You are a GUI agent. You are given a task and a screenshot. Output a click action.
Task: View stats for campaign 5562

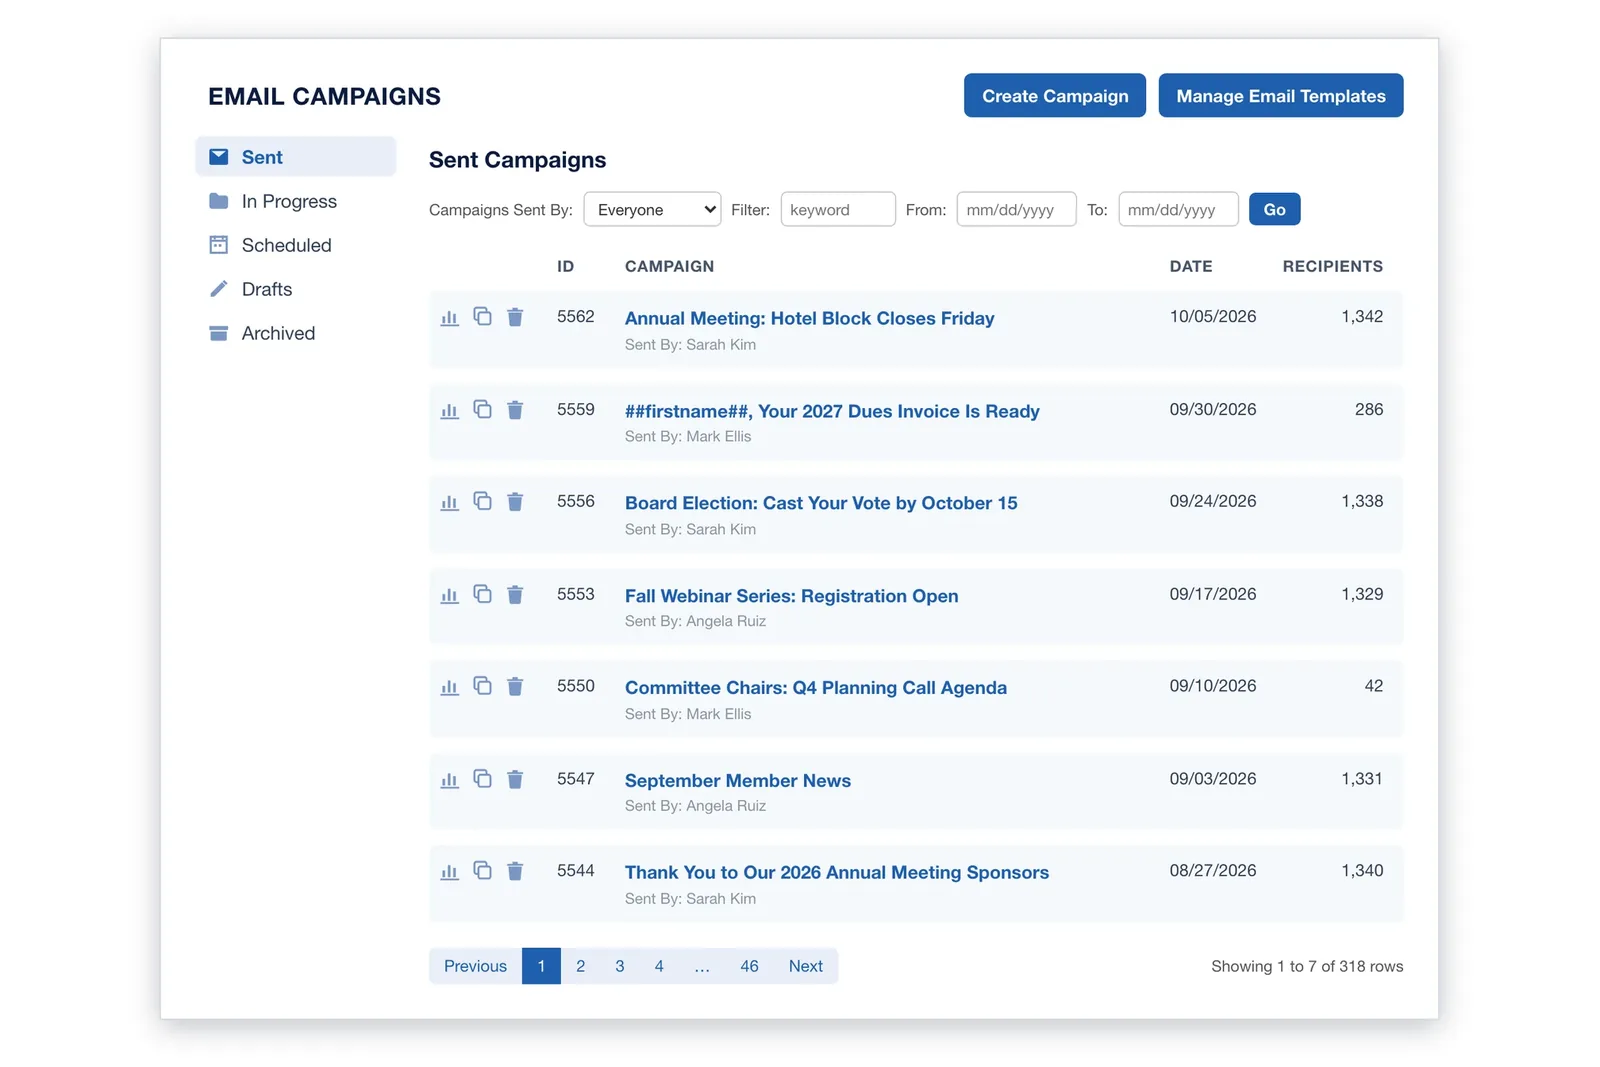(449, 318)
